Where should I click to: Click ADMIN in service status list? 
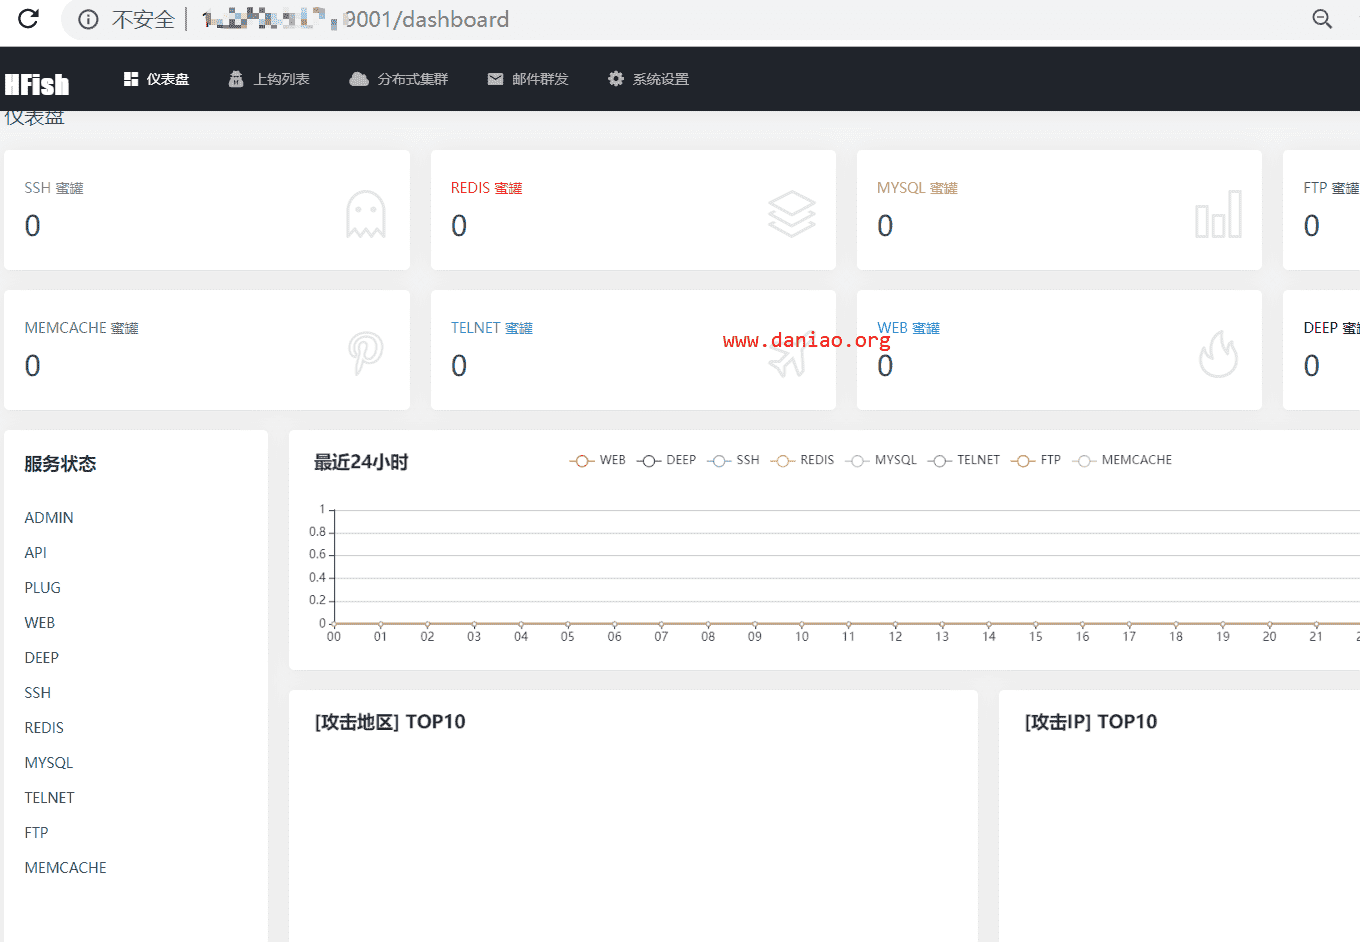(49, 518)
